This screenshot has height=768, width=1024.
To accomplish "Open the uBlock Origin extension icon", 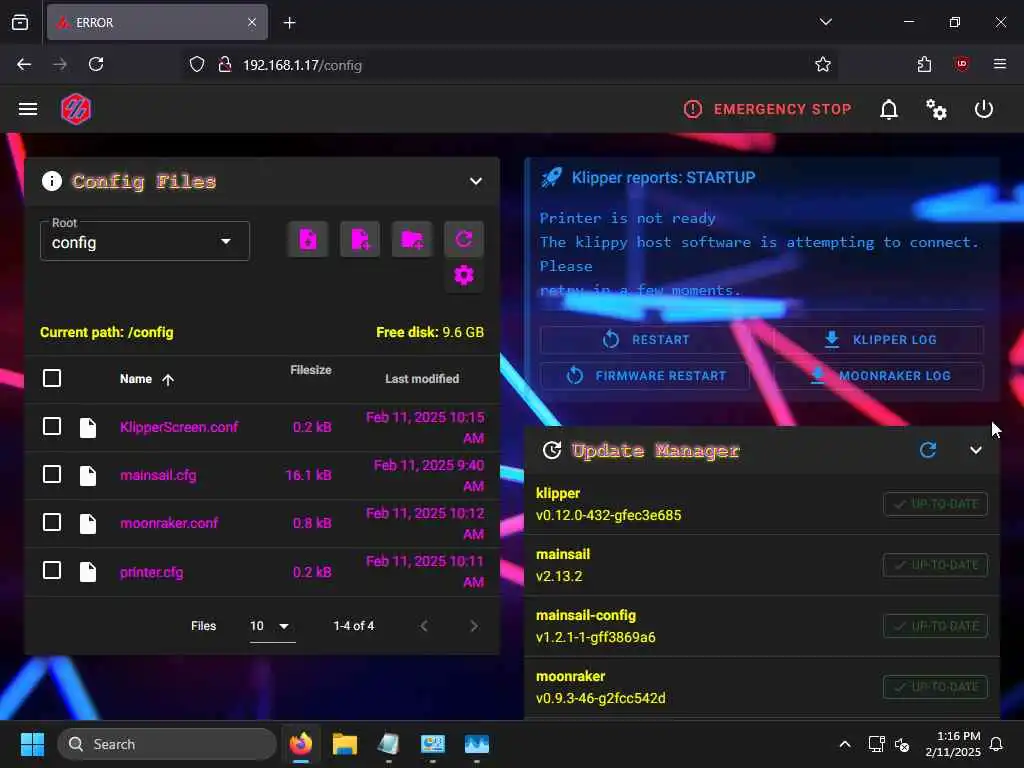I will [x=962, y=64].
